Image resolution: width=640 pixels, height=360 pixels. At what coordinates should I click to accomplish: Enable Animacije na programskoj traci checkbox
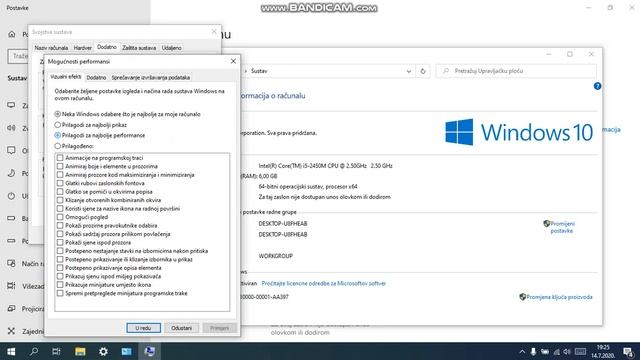click(60, 158)
